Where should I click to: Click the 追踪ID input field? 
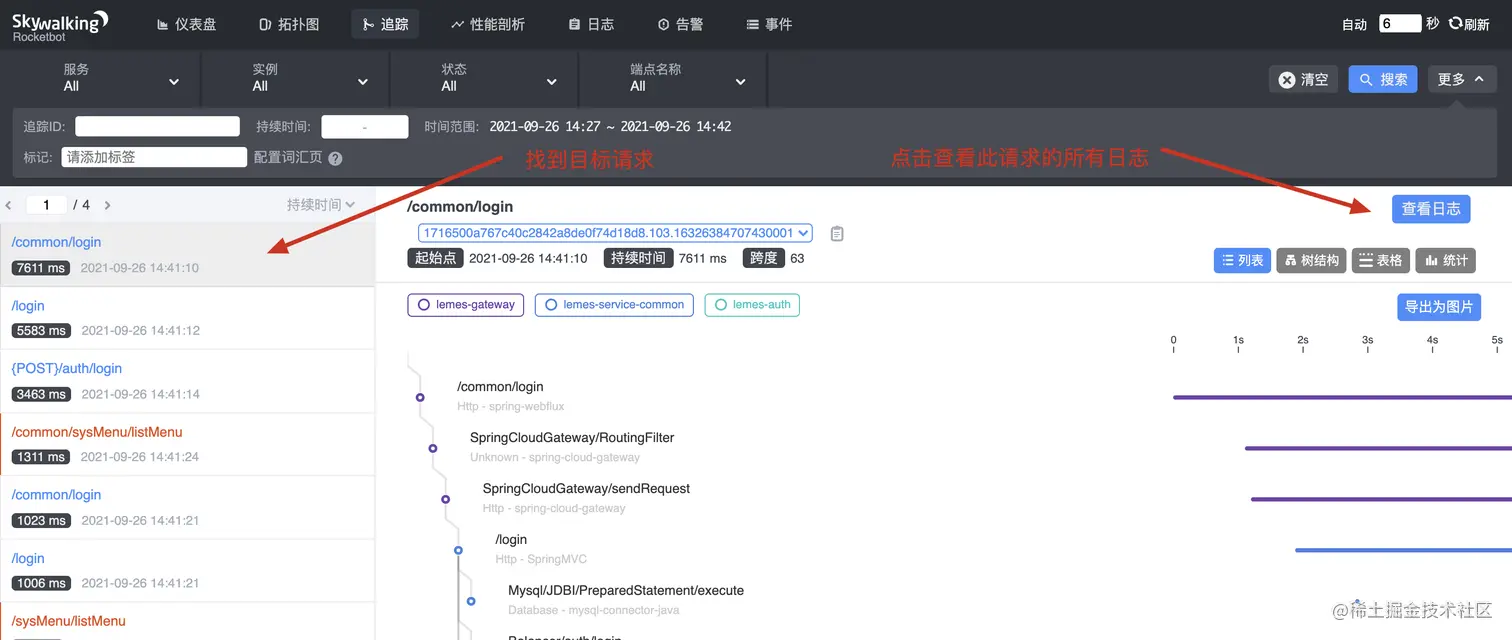tap(157, 126)
